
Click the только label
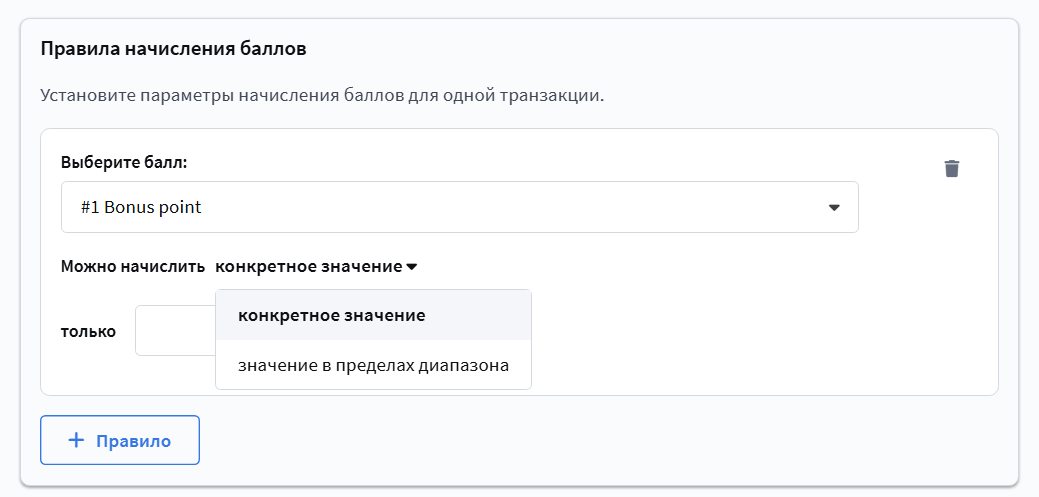point(88,331)
